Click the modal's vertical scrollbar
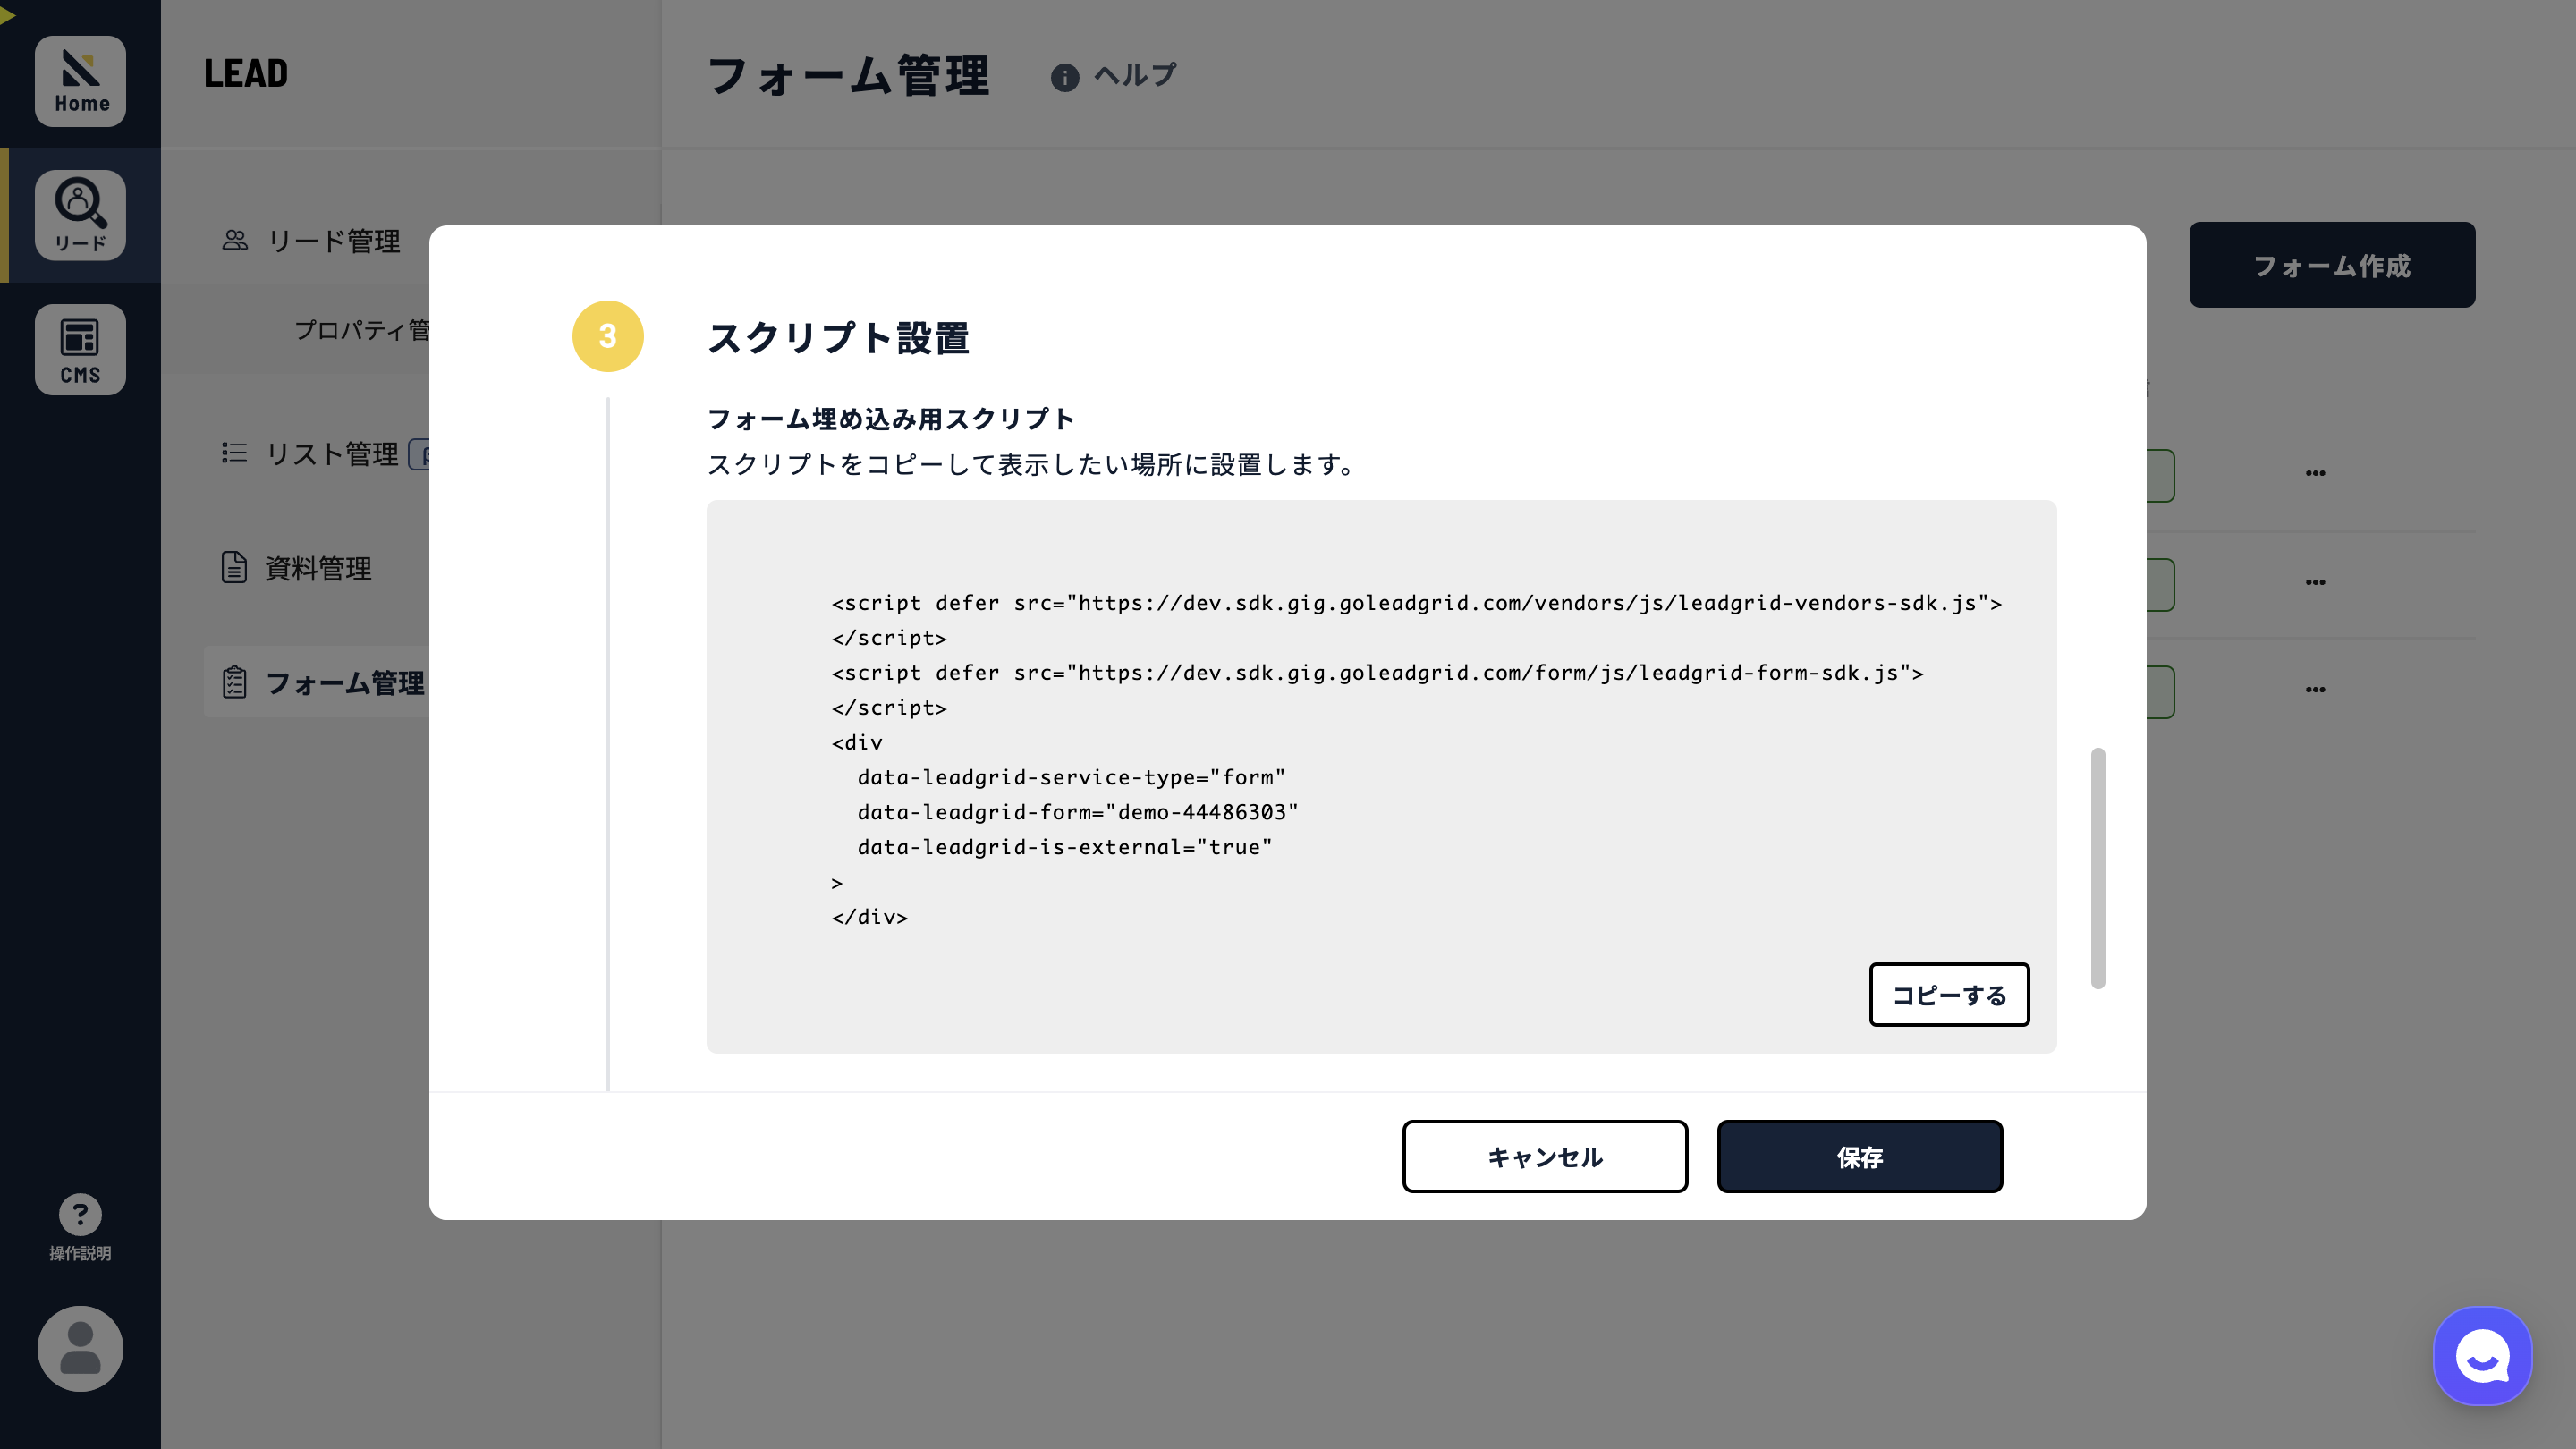Viewport: 2576px width, 1449px height. [x=2098, y=868]
